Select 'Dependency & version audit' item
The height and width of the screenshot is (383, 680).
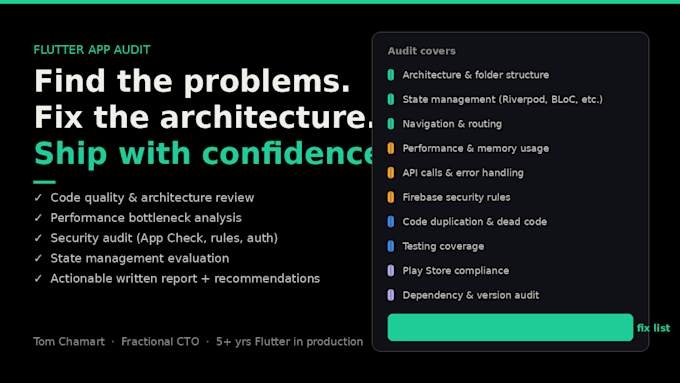click(x=471, y=295)
